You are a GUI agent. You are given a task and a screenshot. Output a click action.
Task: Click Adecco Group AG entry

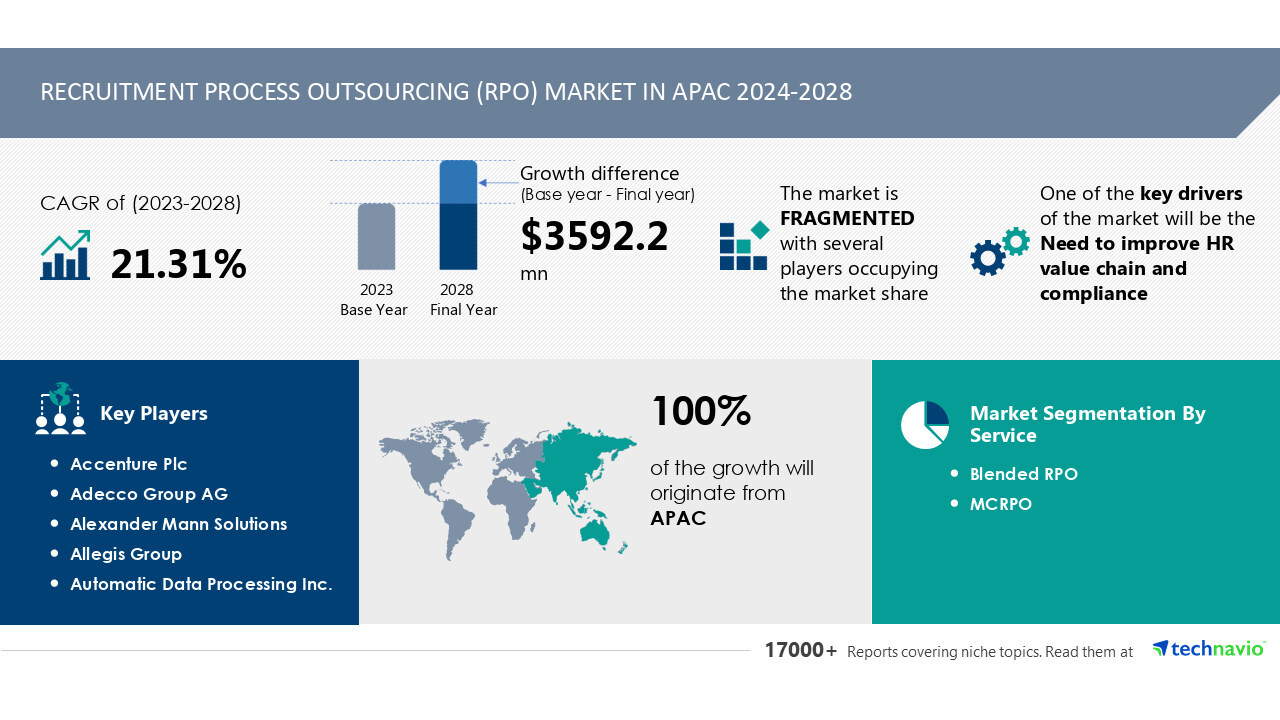(x=149, y=494)
